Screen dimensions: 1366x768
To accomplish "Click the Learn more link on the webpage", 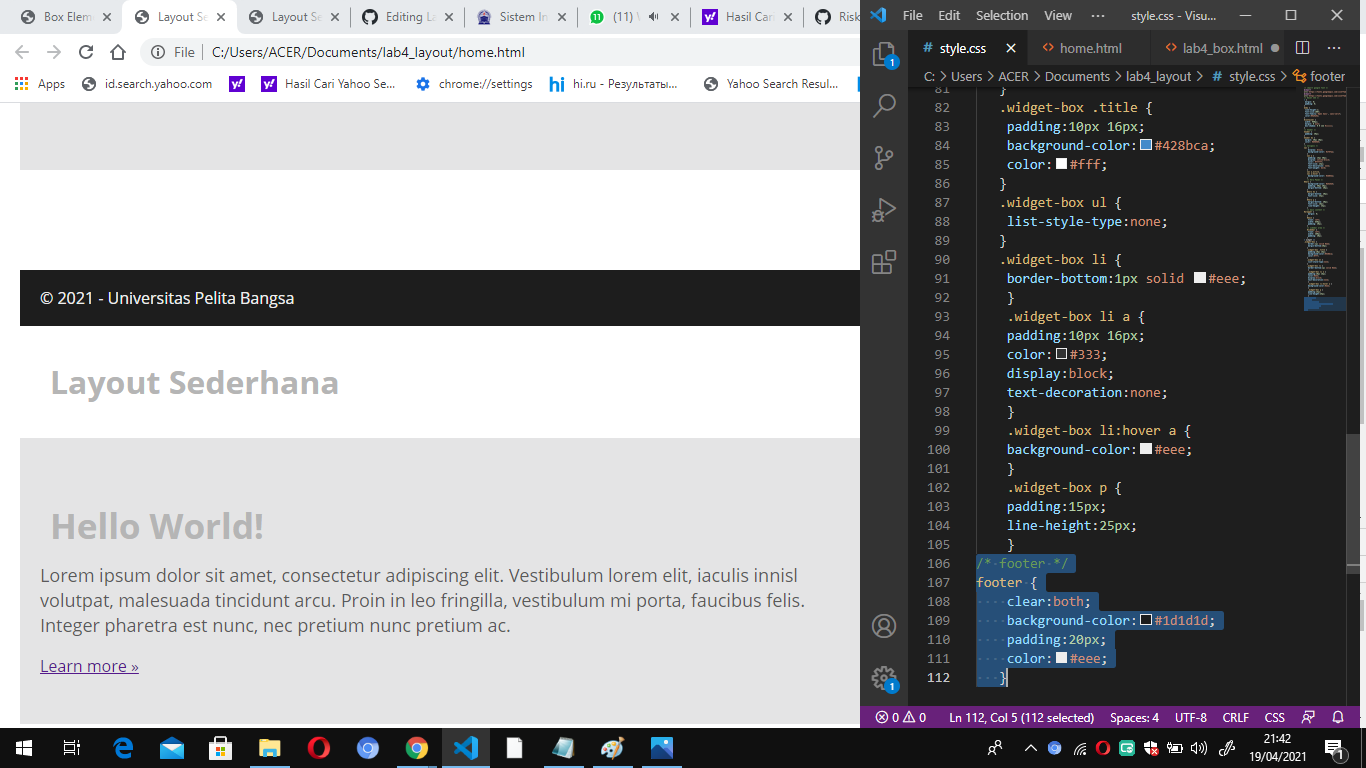I will point(88,666).
